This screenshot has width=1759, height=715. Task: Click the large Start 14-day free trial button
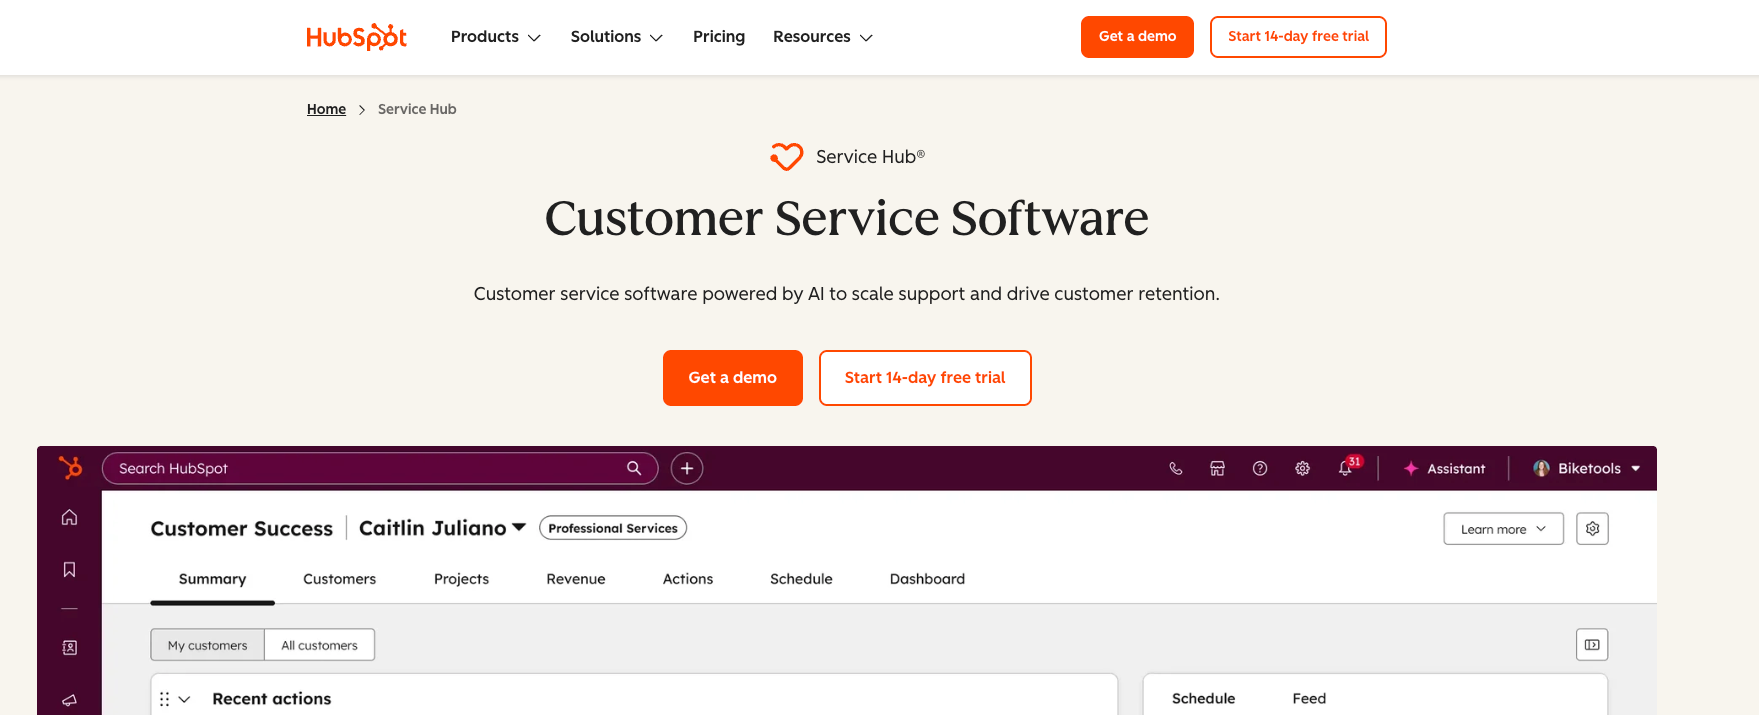(x=925, y=378)
